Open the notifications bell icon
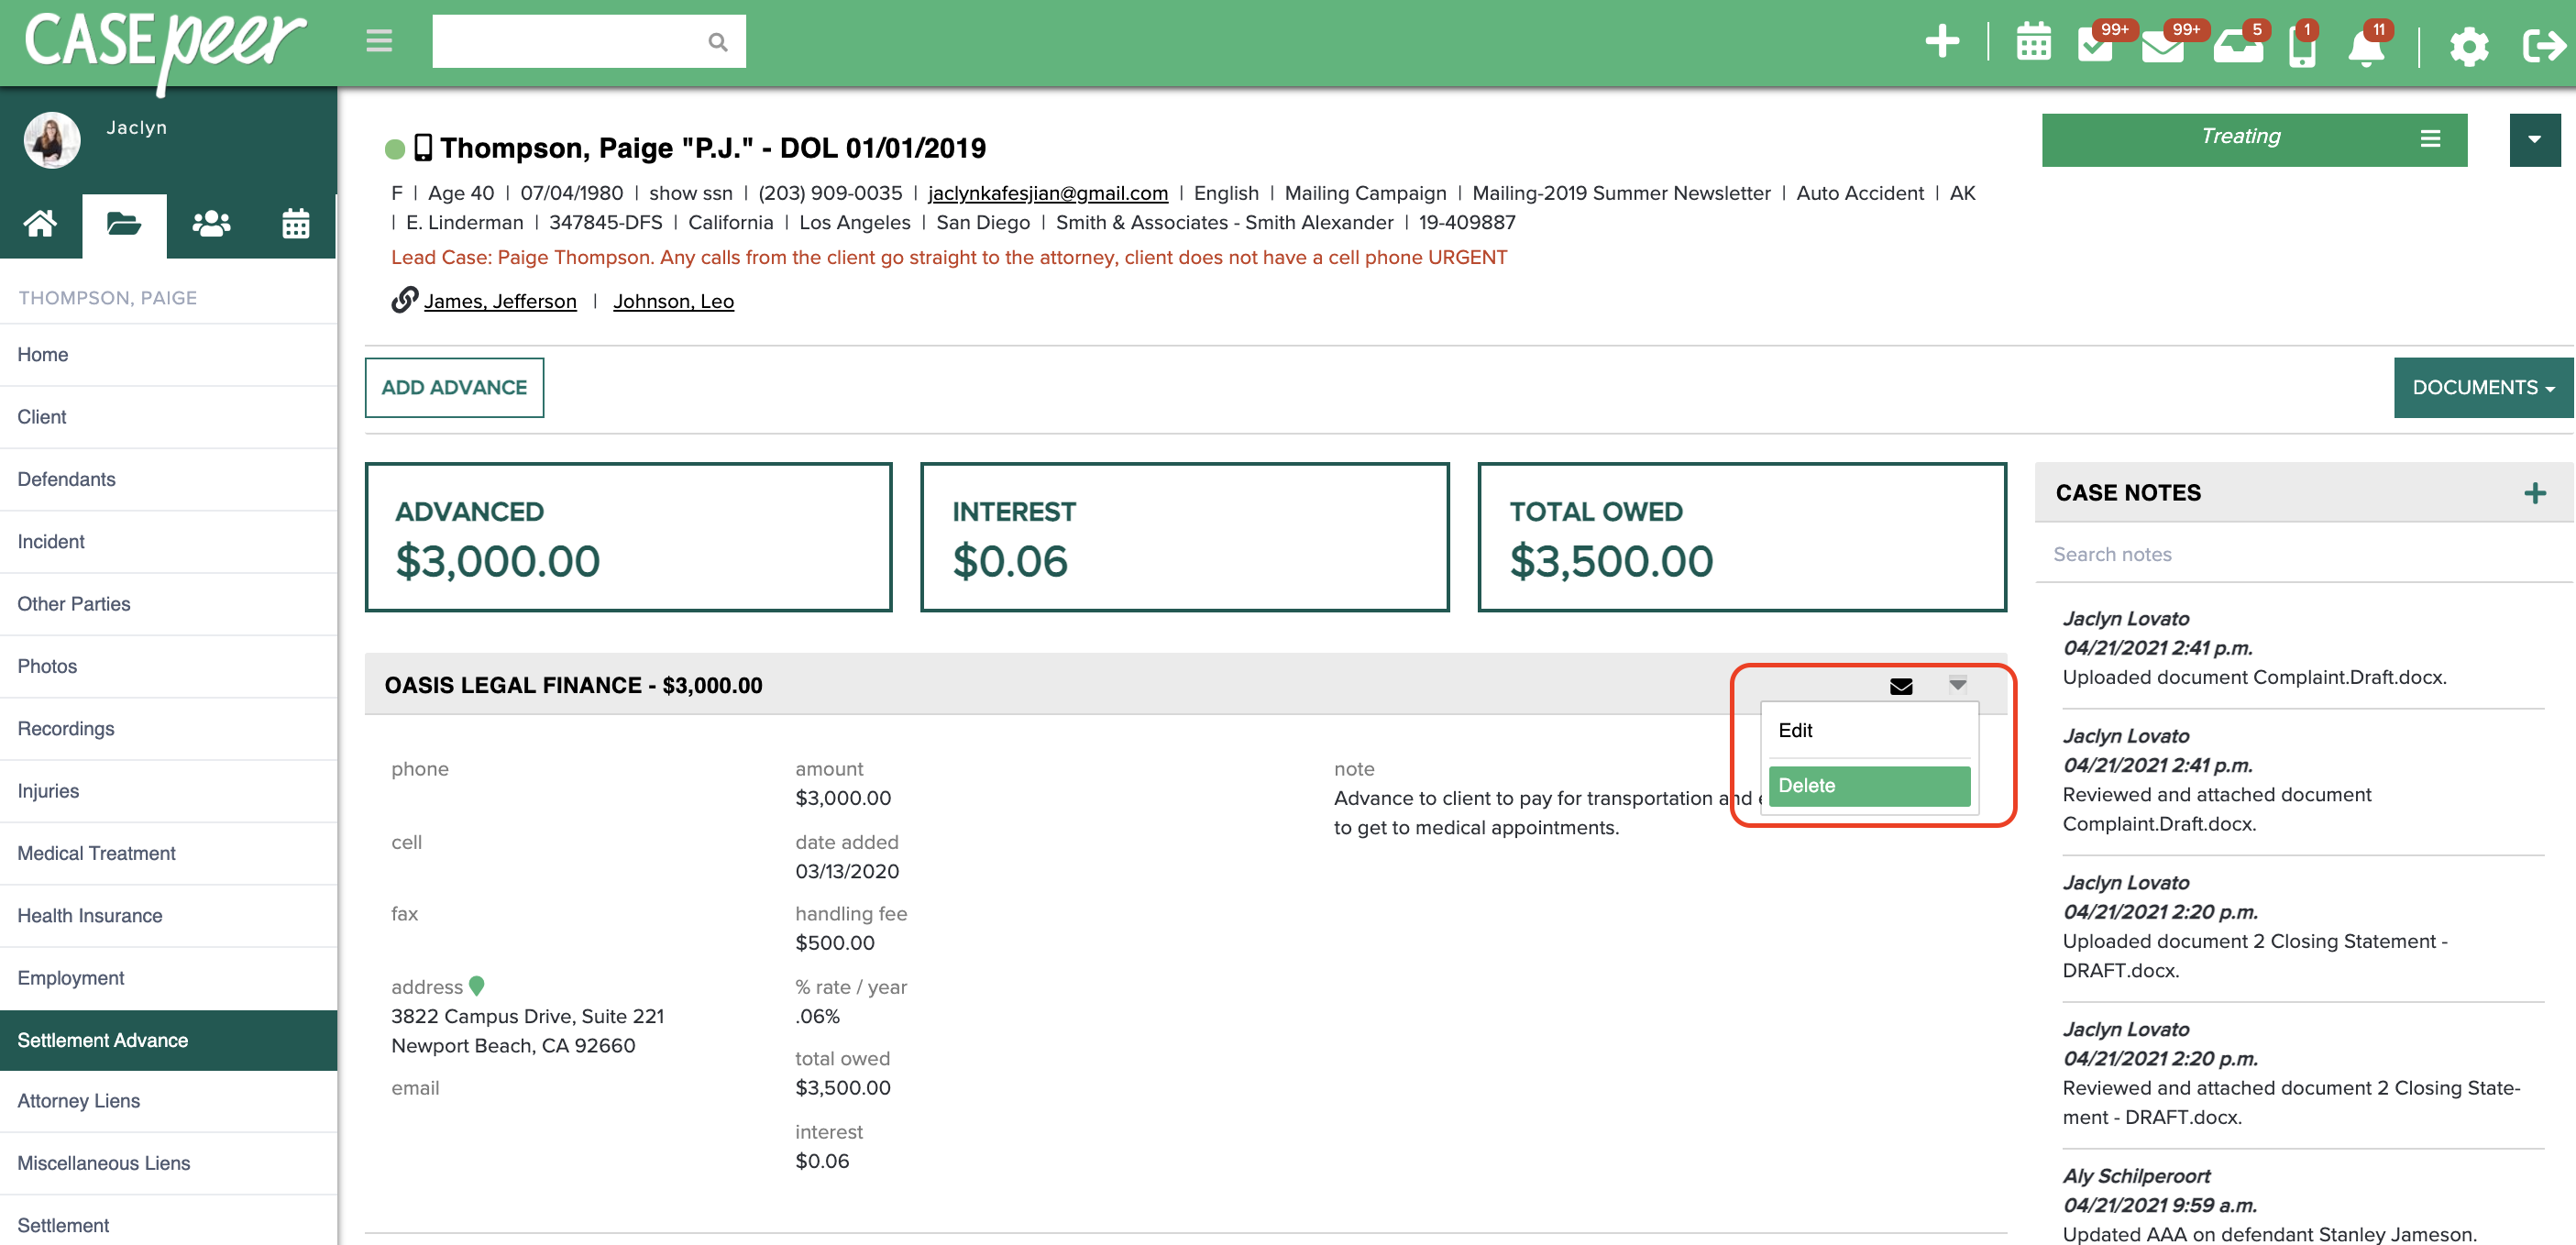This screenshot has width=2576, height=1245. (2367, 47)
